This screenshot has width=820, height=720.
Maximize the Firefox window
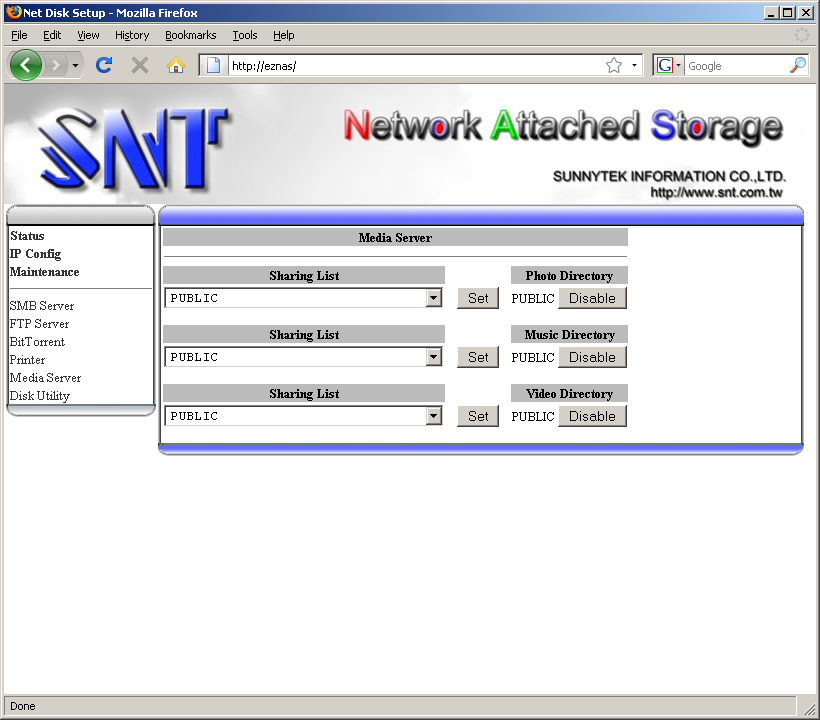tap(788, 13)
